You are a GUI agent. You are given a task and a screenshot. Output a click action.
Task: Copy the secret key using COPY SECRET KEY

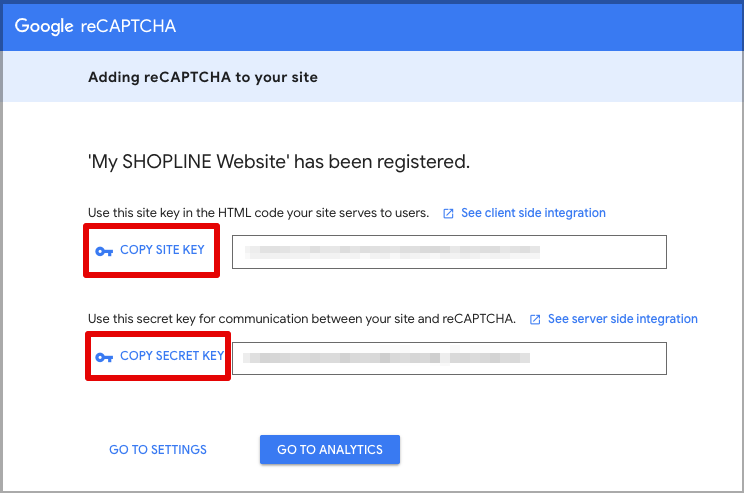point(158,356)
